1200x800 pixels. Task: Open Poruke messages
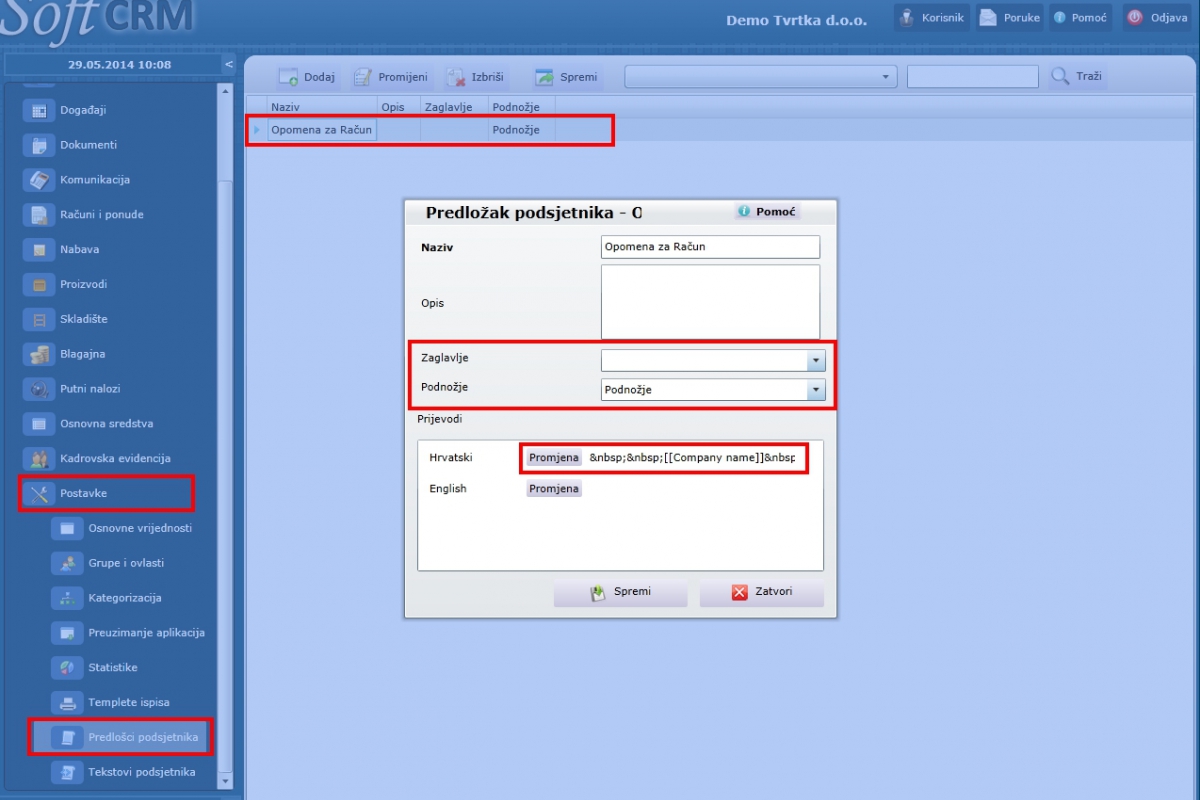(1010, 18)
